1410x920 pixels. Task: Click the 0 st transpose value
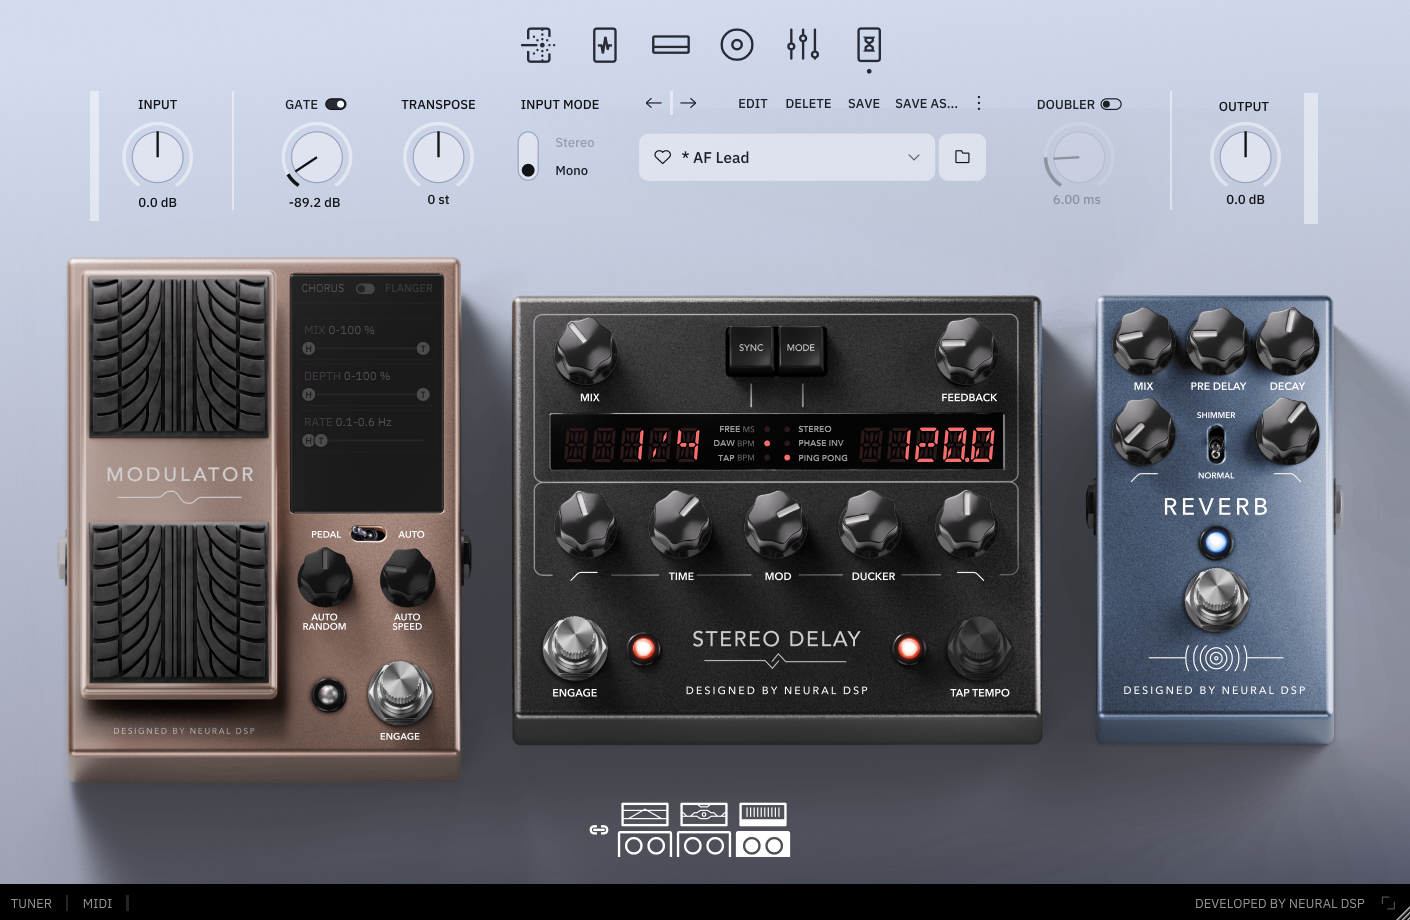click(x=438, y=199)
